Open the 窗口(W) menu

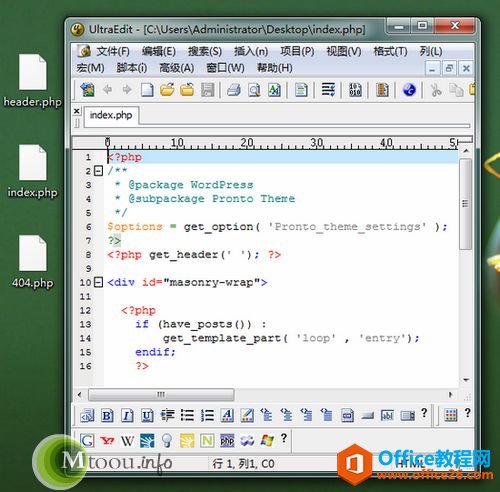pyautogui.click(x=225, y=68)
